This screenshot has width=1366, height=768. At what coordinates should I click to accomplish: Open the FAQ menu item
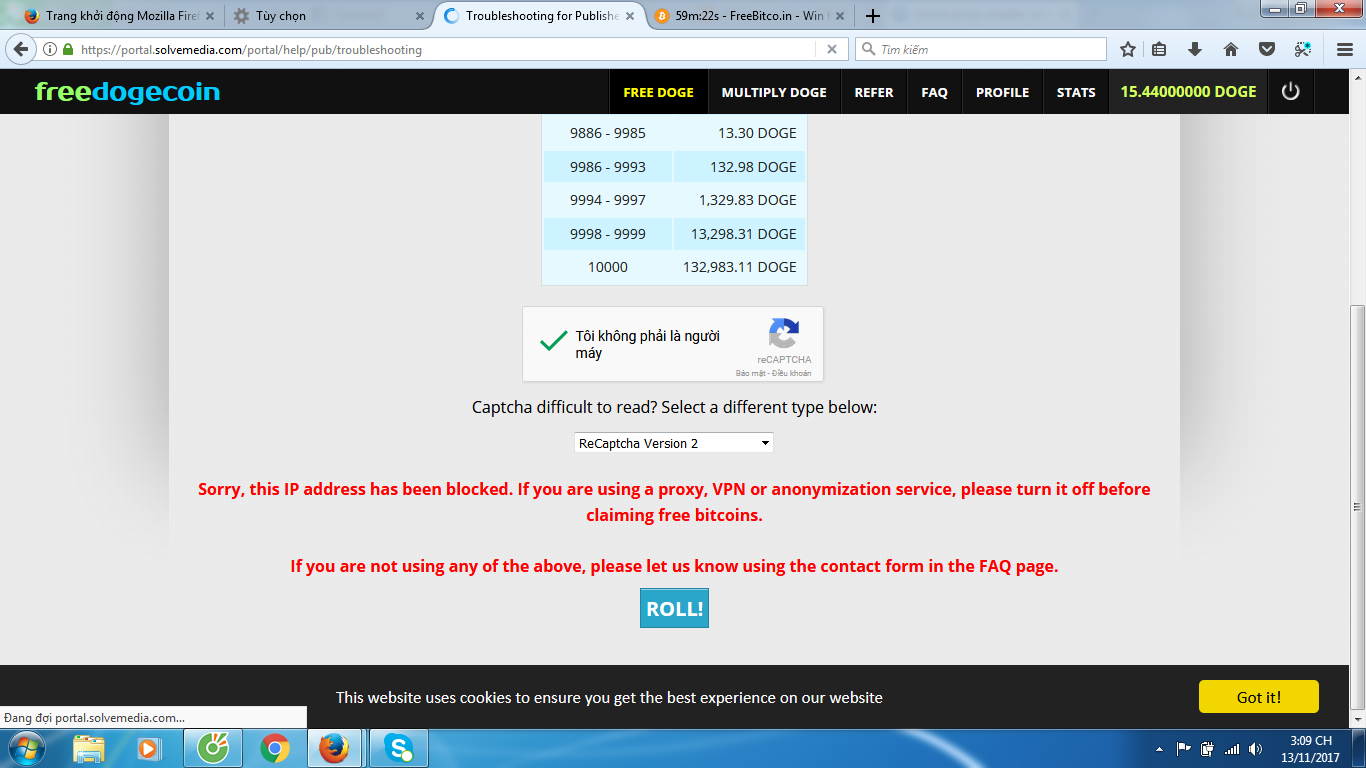934,92
